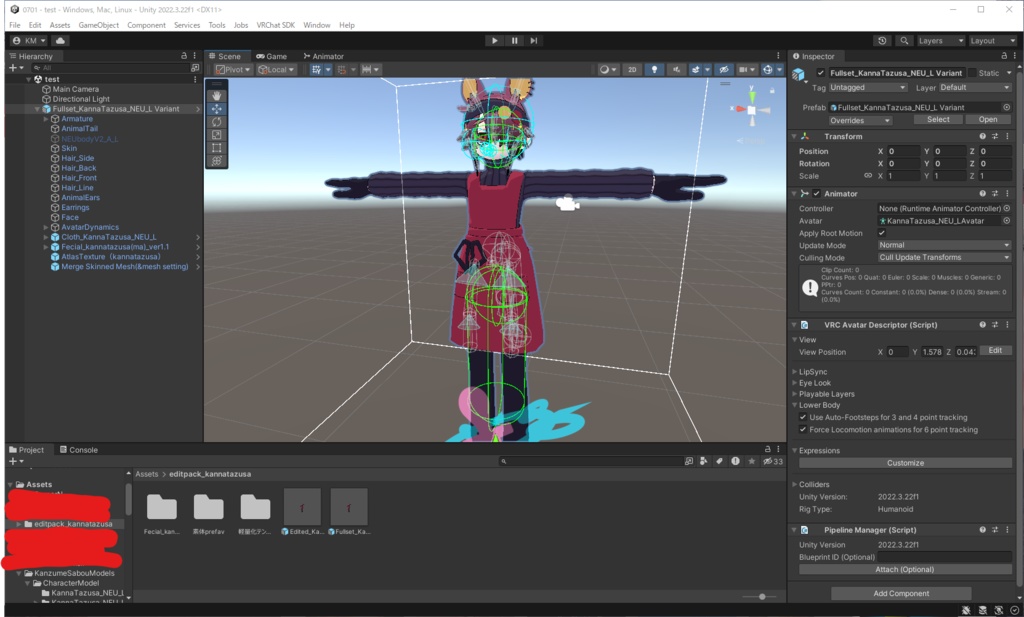Click the Pause button
1024x617 pixels.
coord(514,40)
